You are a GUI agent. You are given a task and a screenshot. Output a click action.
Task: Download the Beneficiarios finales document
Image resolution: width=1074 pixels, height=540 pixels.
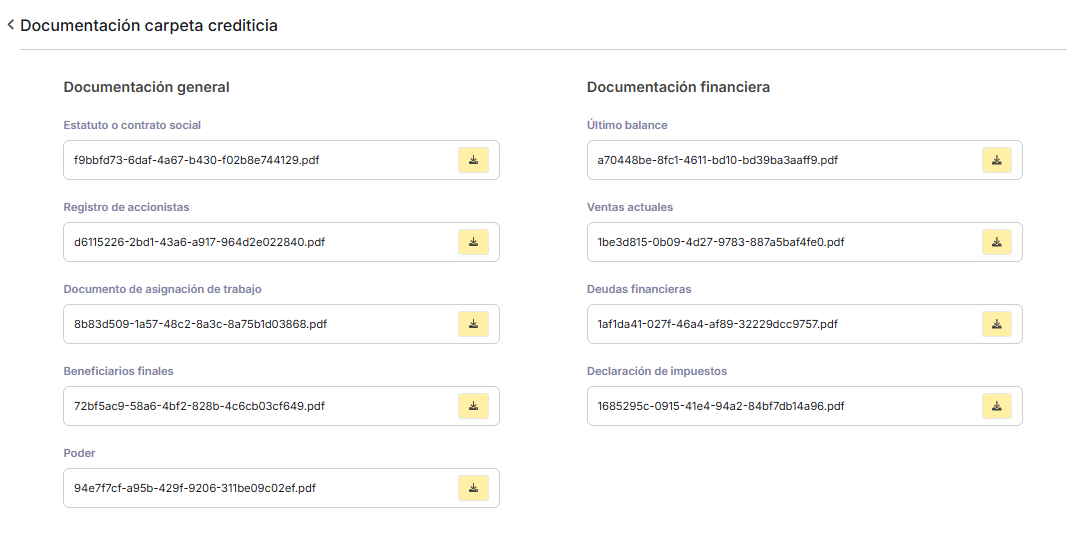473,406
